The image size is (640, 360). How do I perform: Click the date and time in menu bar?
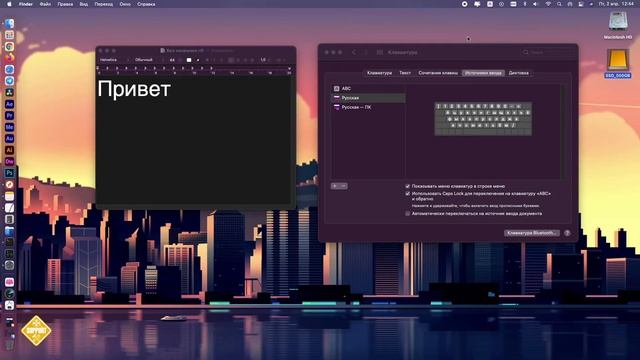(616, 4)
